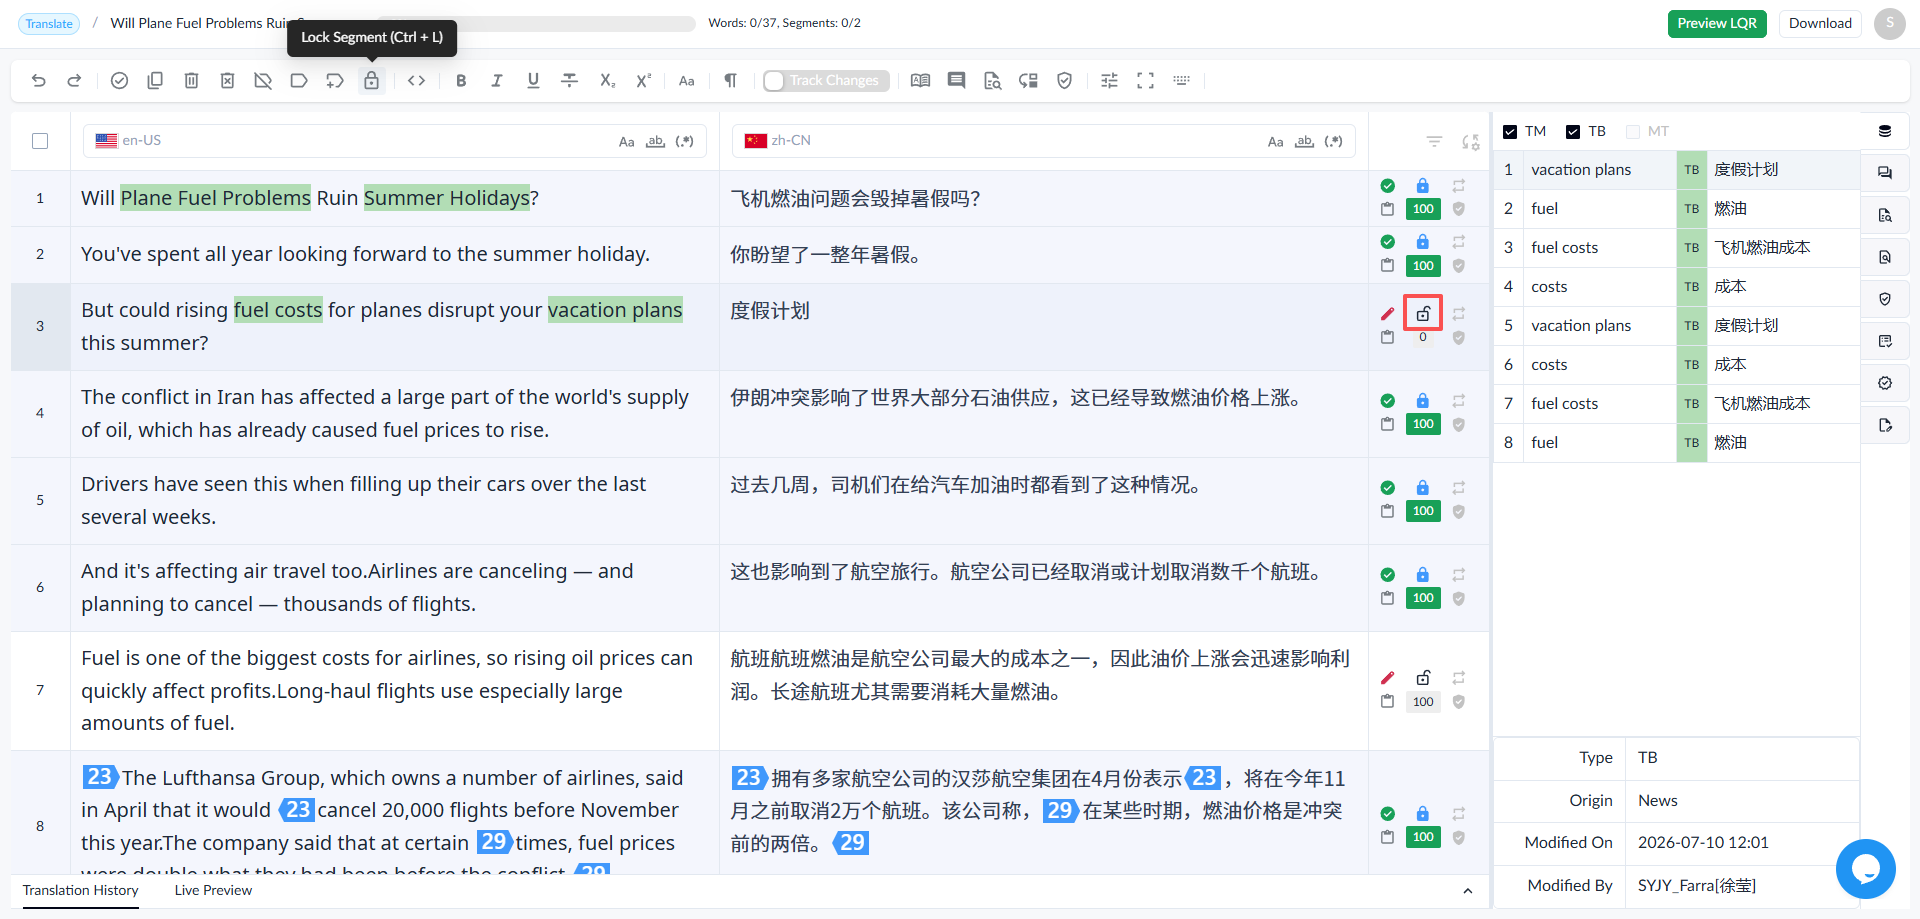Viewport: 1920px width, 919px height.
Task: Show paragraph marks with pilcrow icon
Action: point(730,81)
